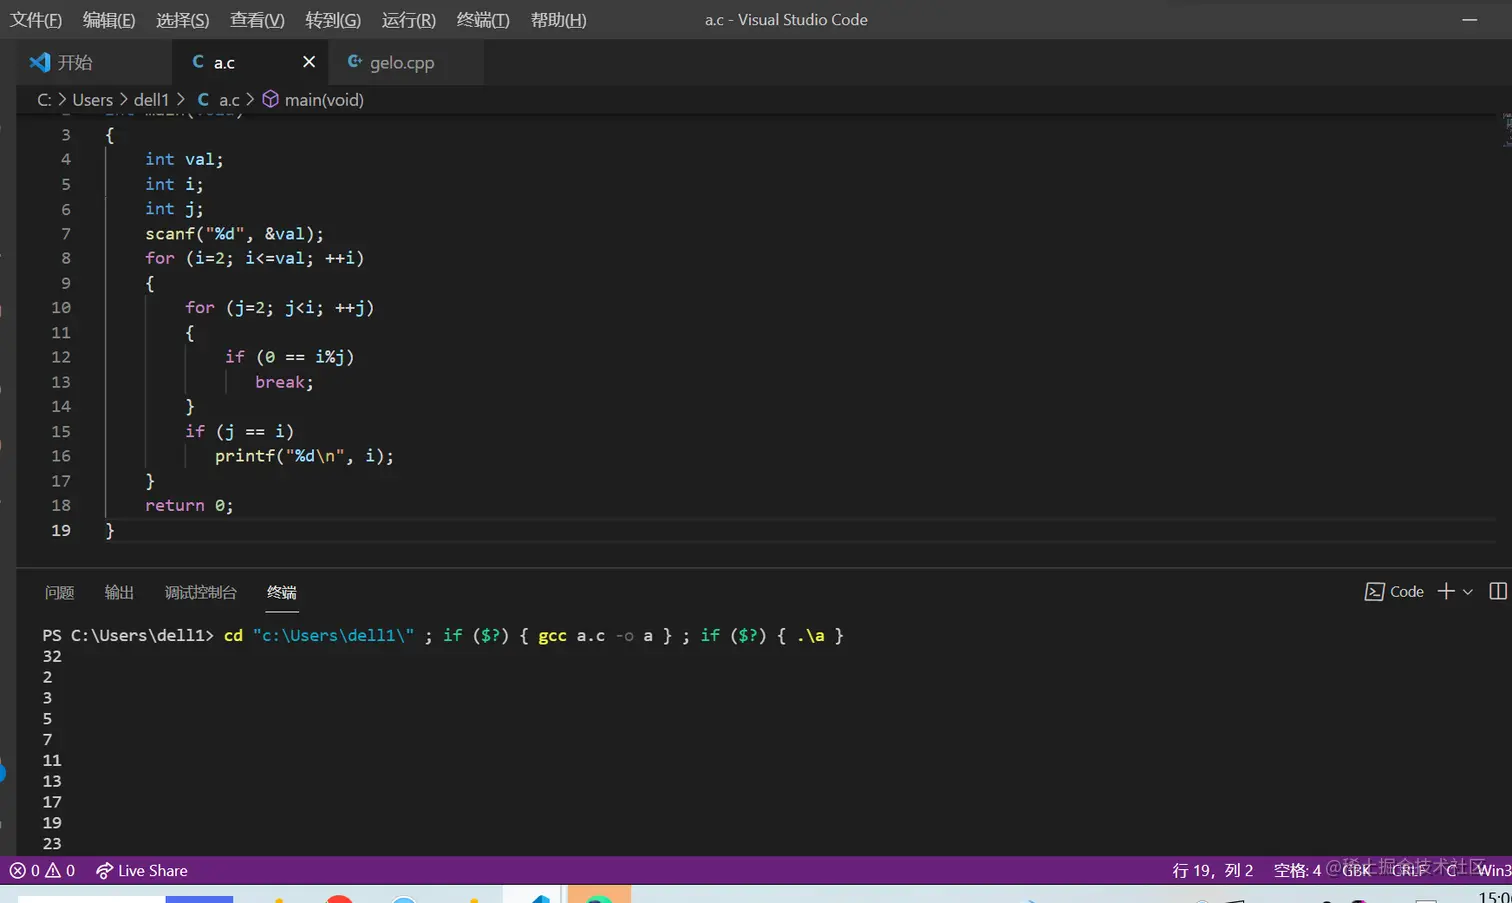Click the terminal output "17"
The width and height of the screenshot is (1512, 903).
pos(52,802)
